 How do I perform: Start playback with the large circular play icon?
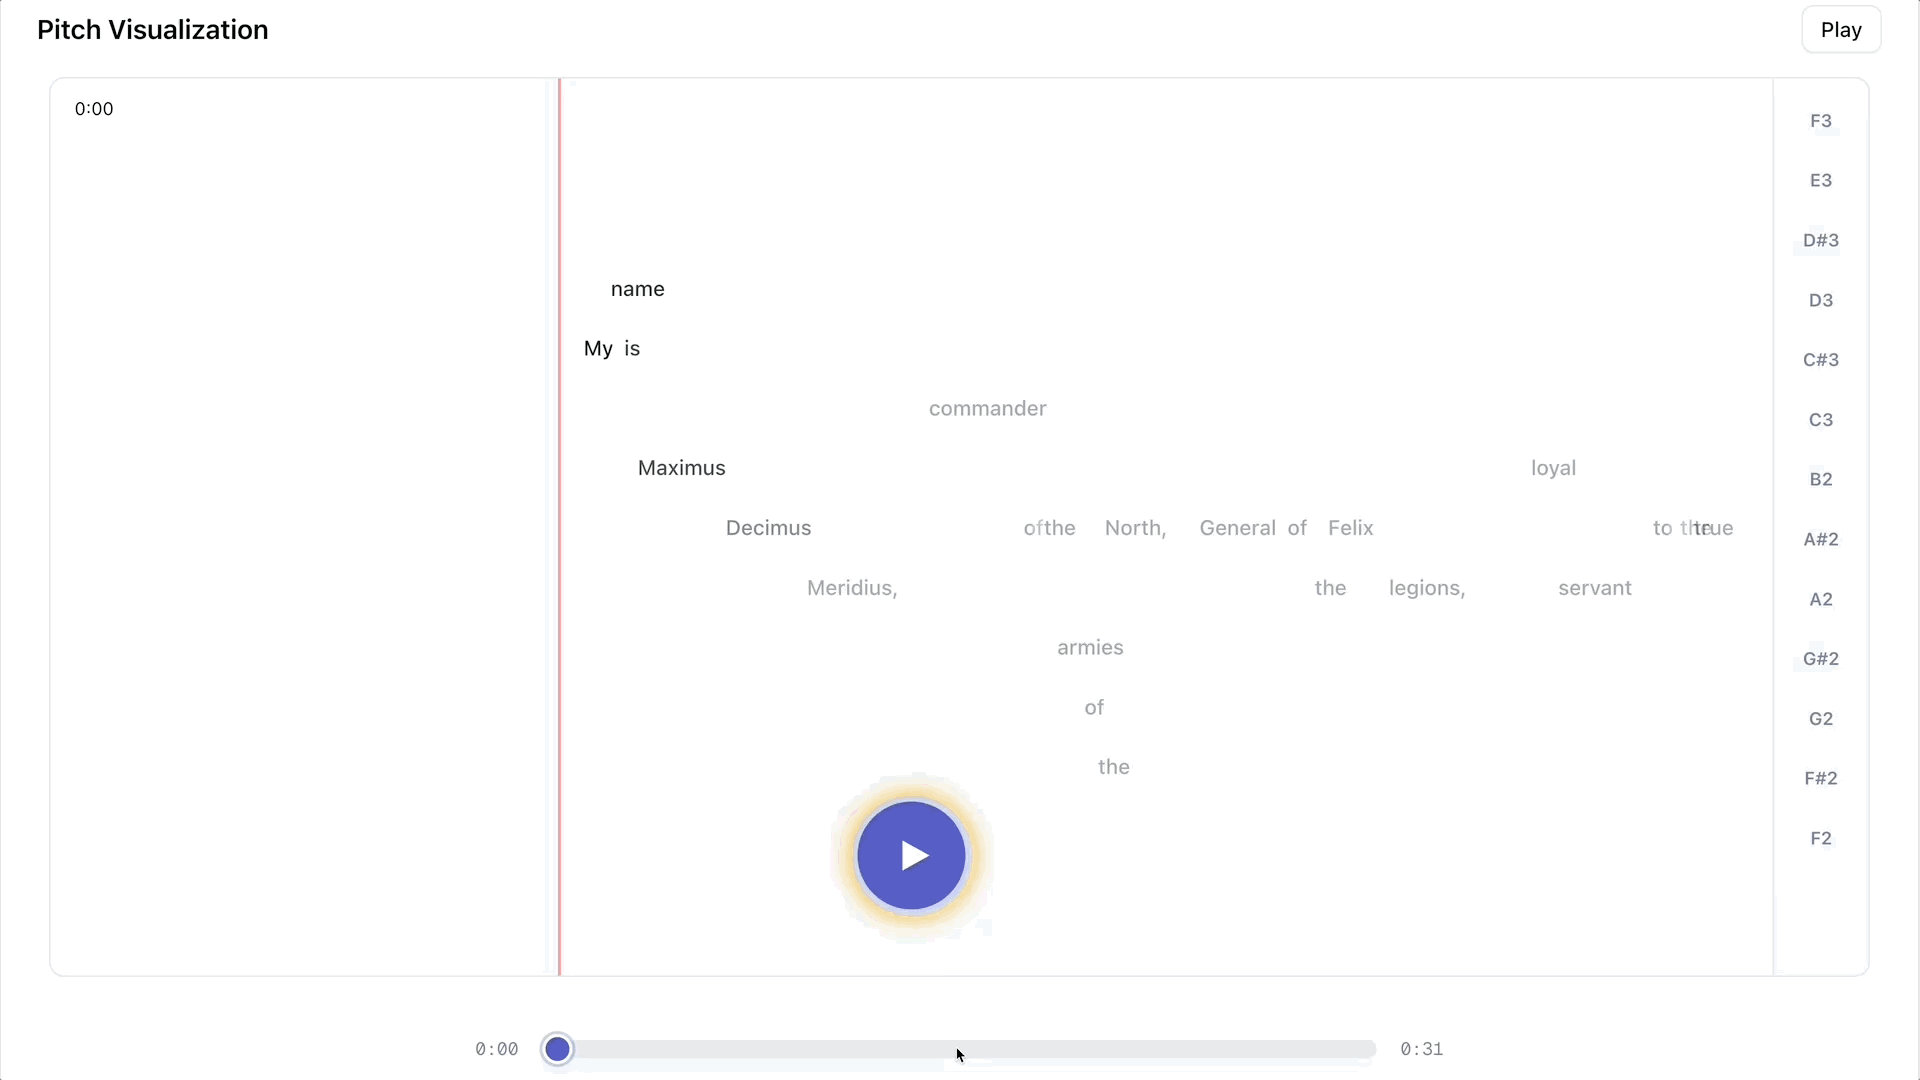[x=911, y=856]
